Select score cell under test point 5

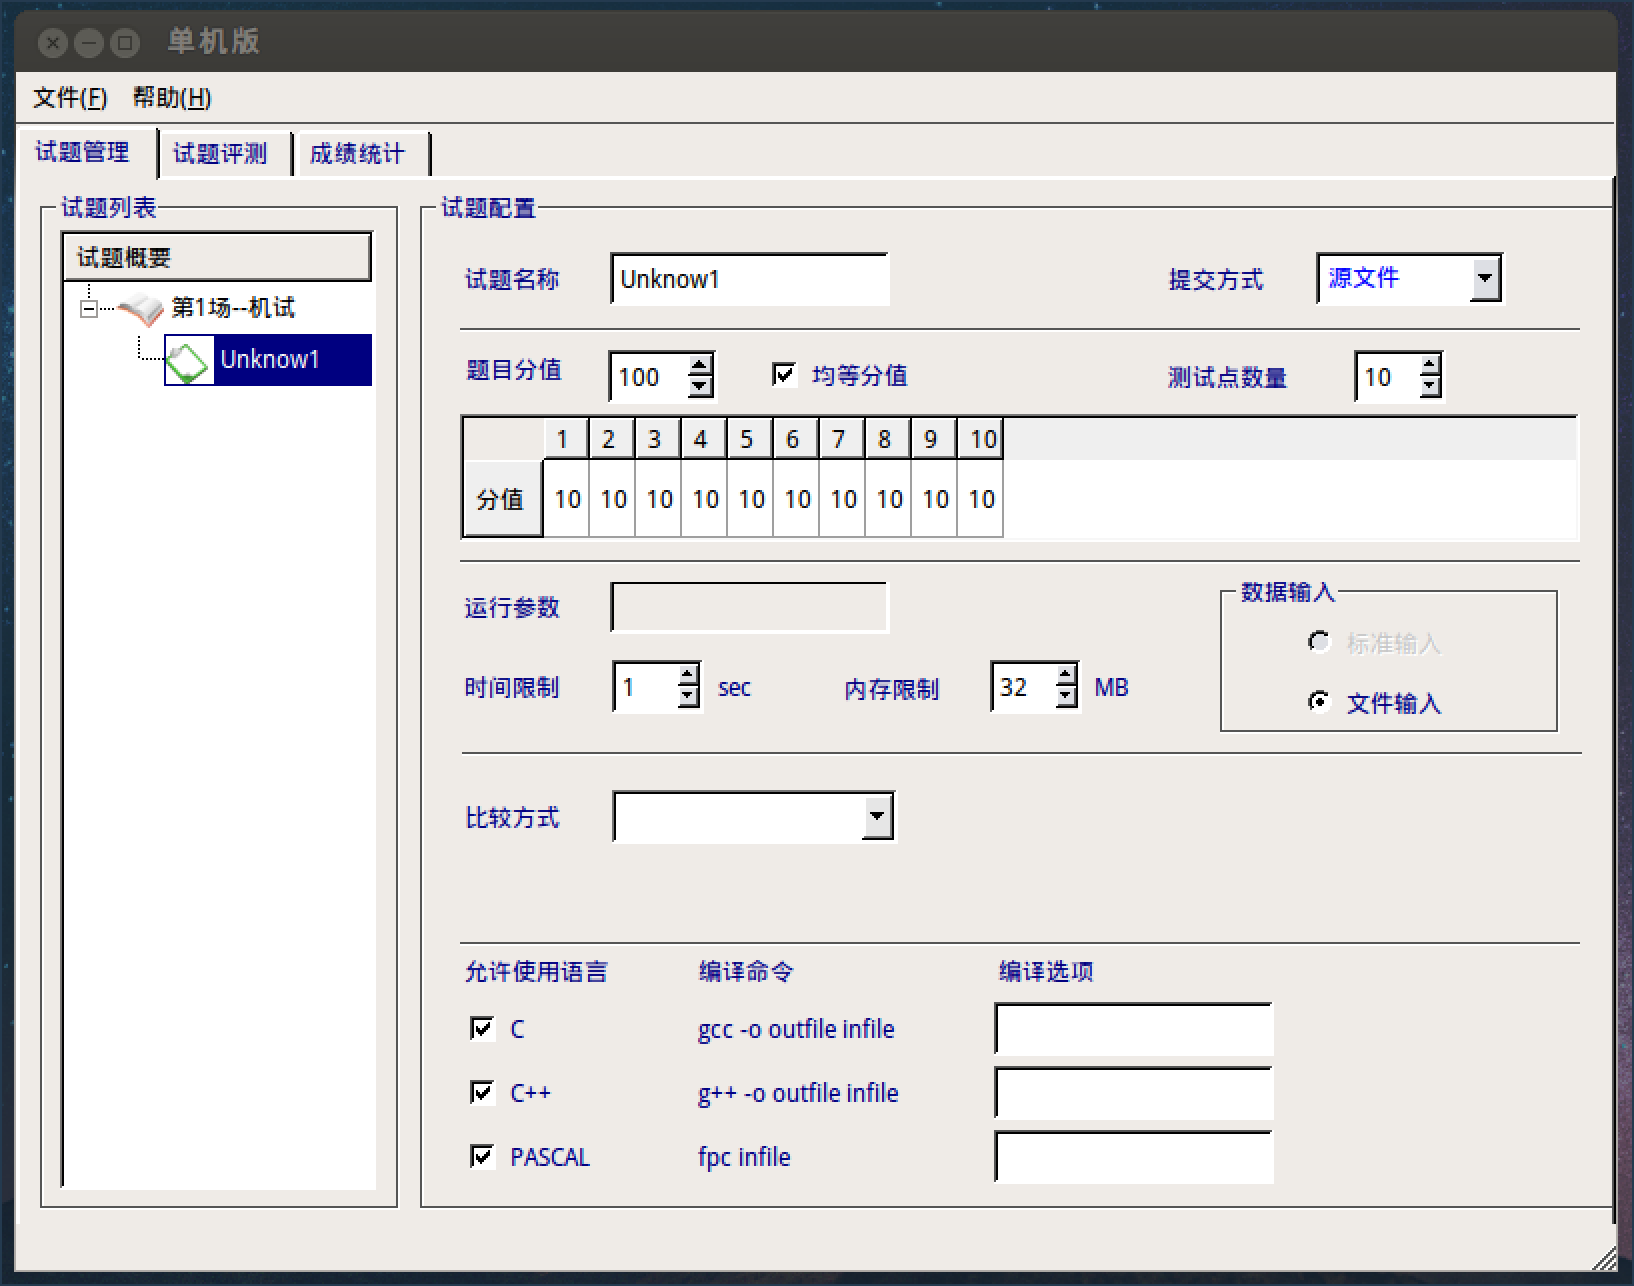pos(750,499)
